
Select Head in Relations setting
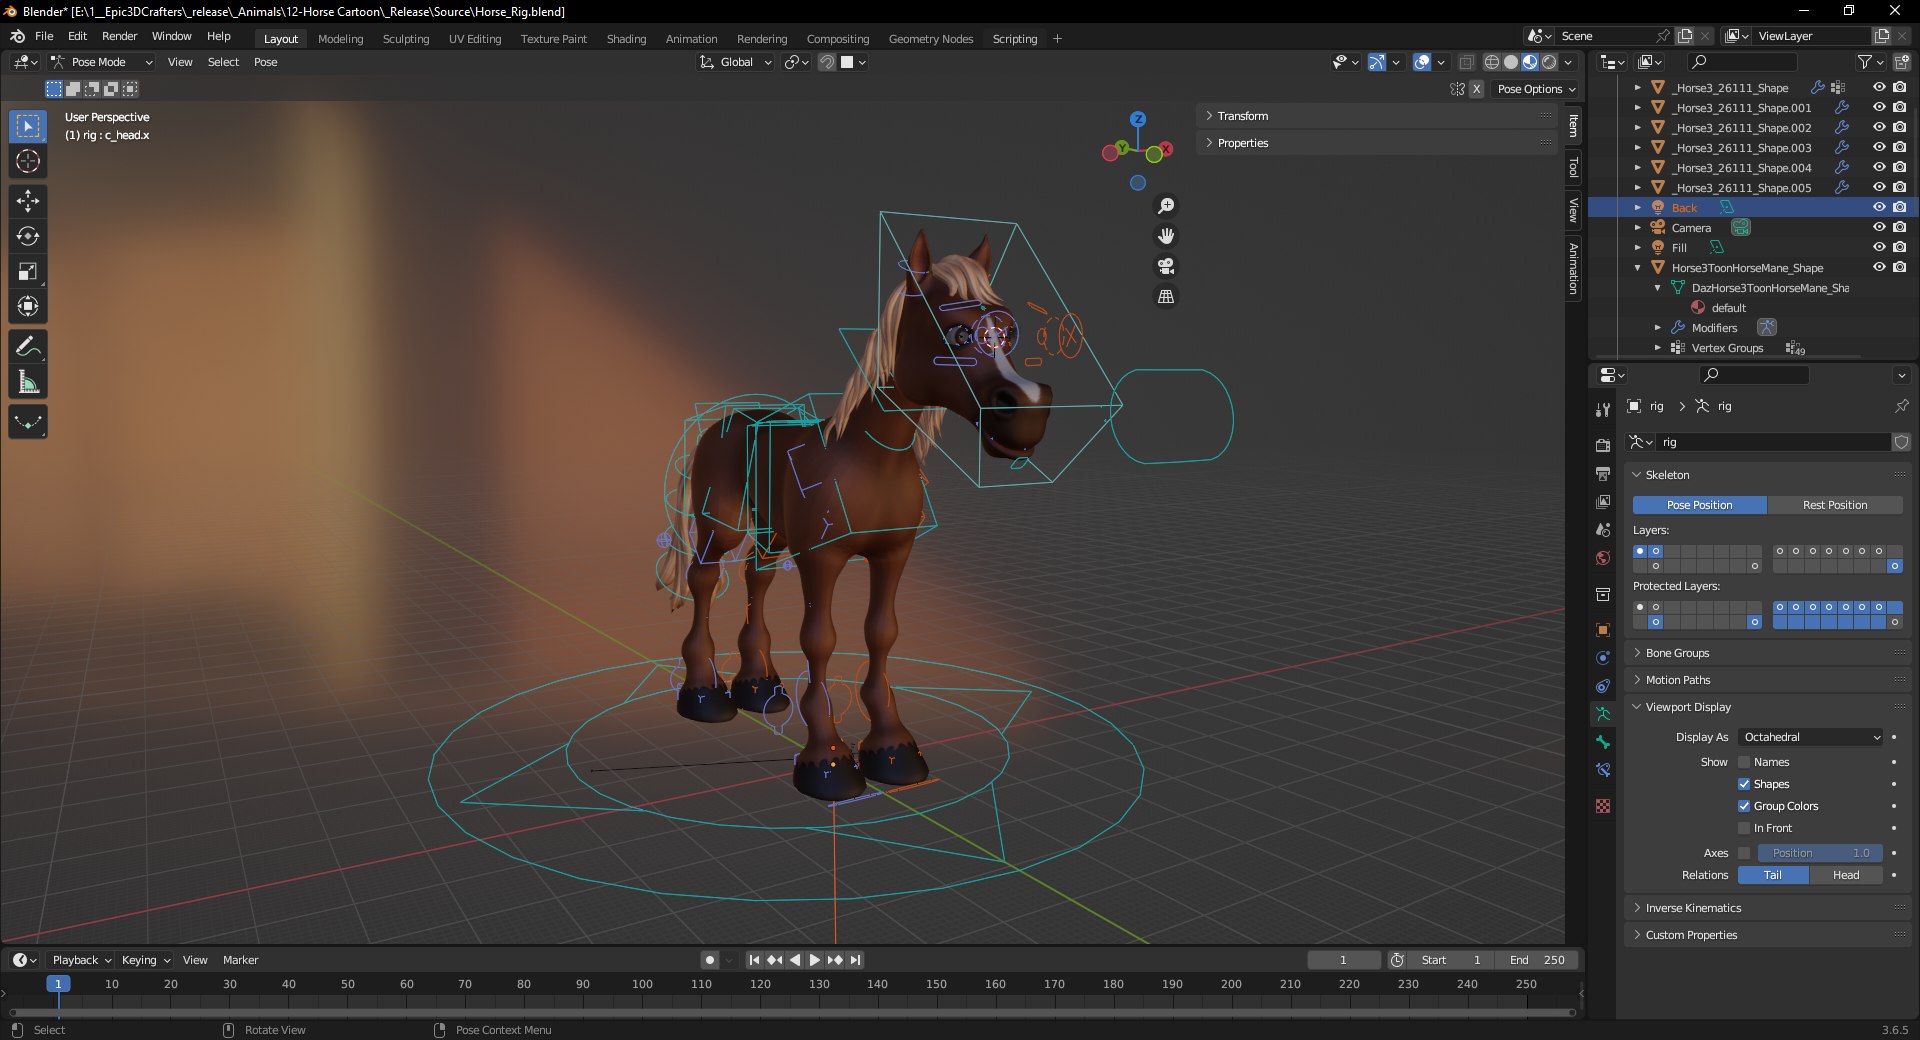[1846, 875]
